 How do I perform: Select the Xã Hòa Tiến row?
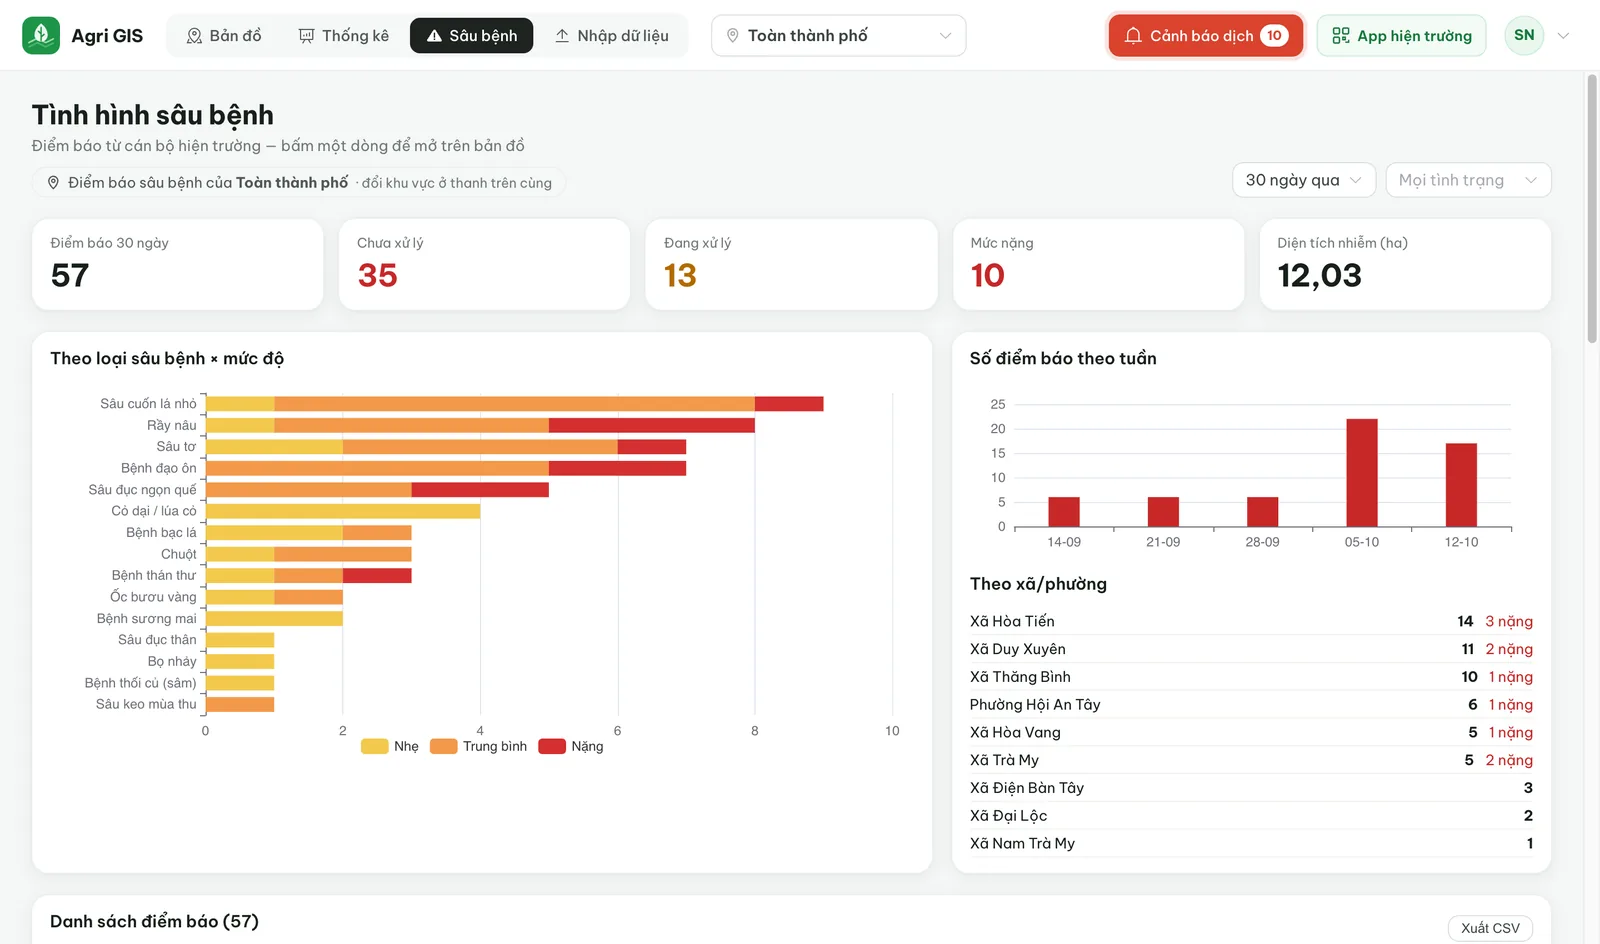(1251, 621)
